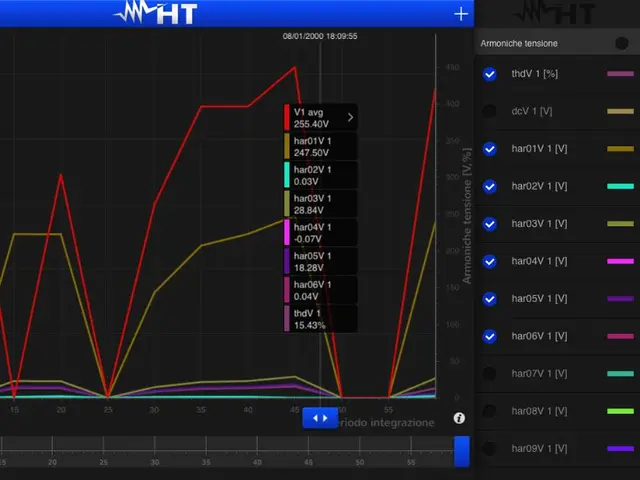This screenshot has height=480, width=640.
Task: Click the thdV 1 mauve color swatch
Action: [x=620, y=74]
